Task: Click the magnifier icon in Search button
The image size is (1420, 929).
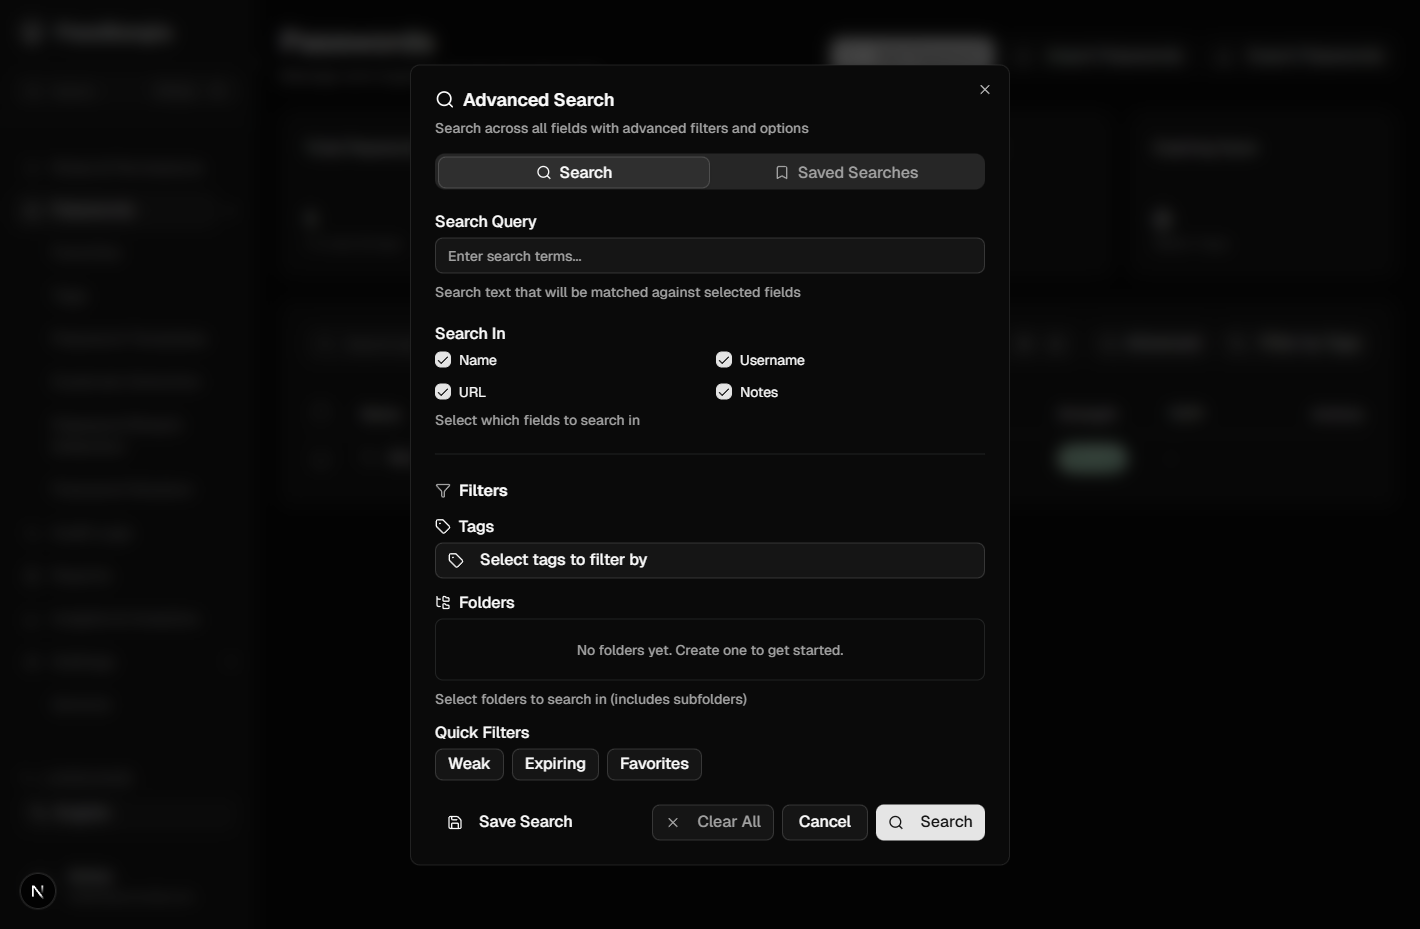Action: coord(896,823)
